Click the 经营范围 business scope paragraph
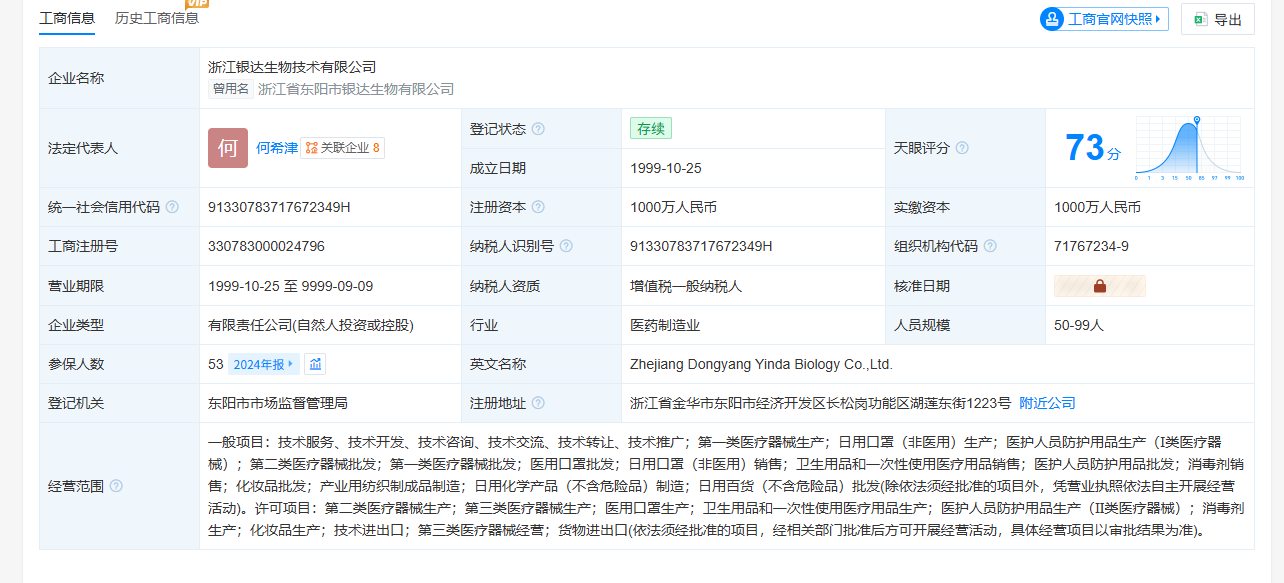1284x583 pixels. point(726,486)
